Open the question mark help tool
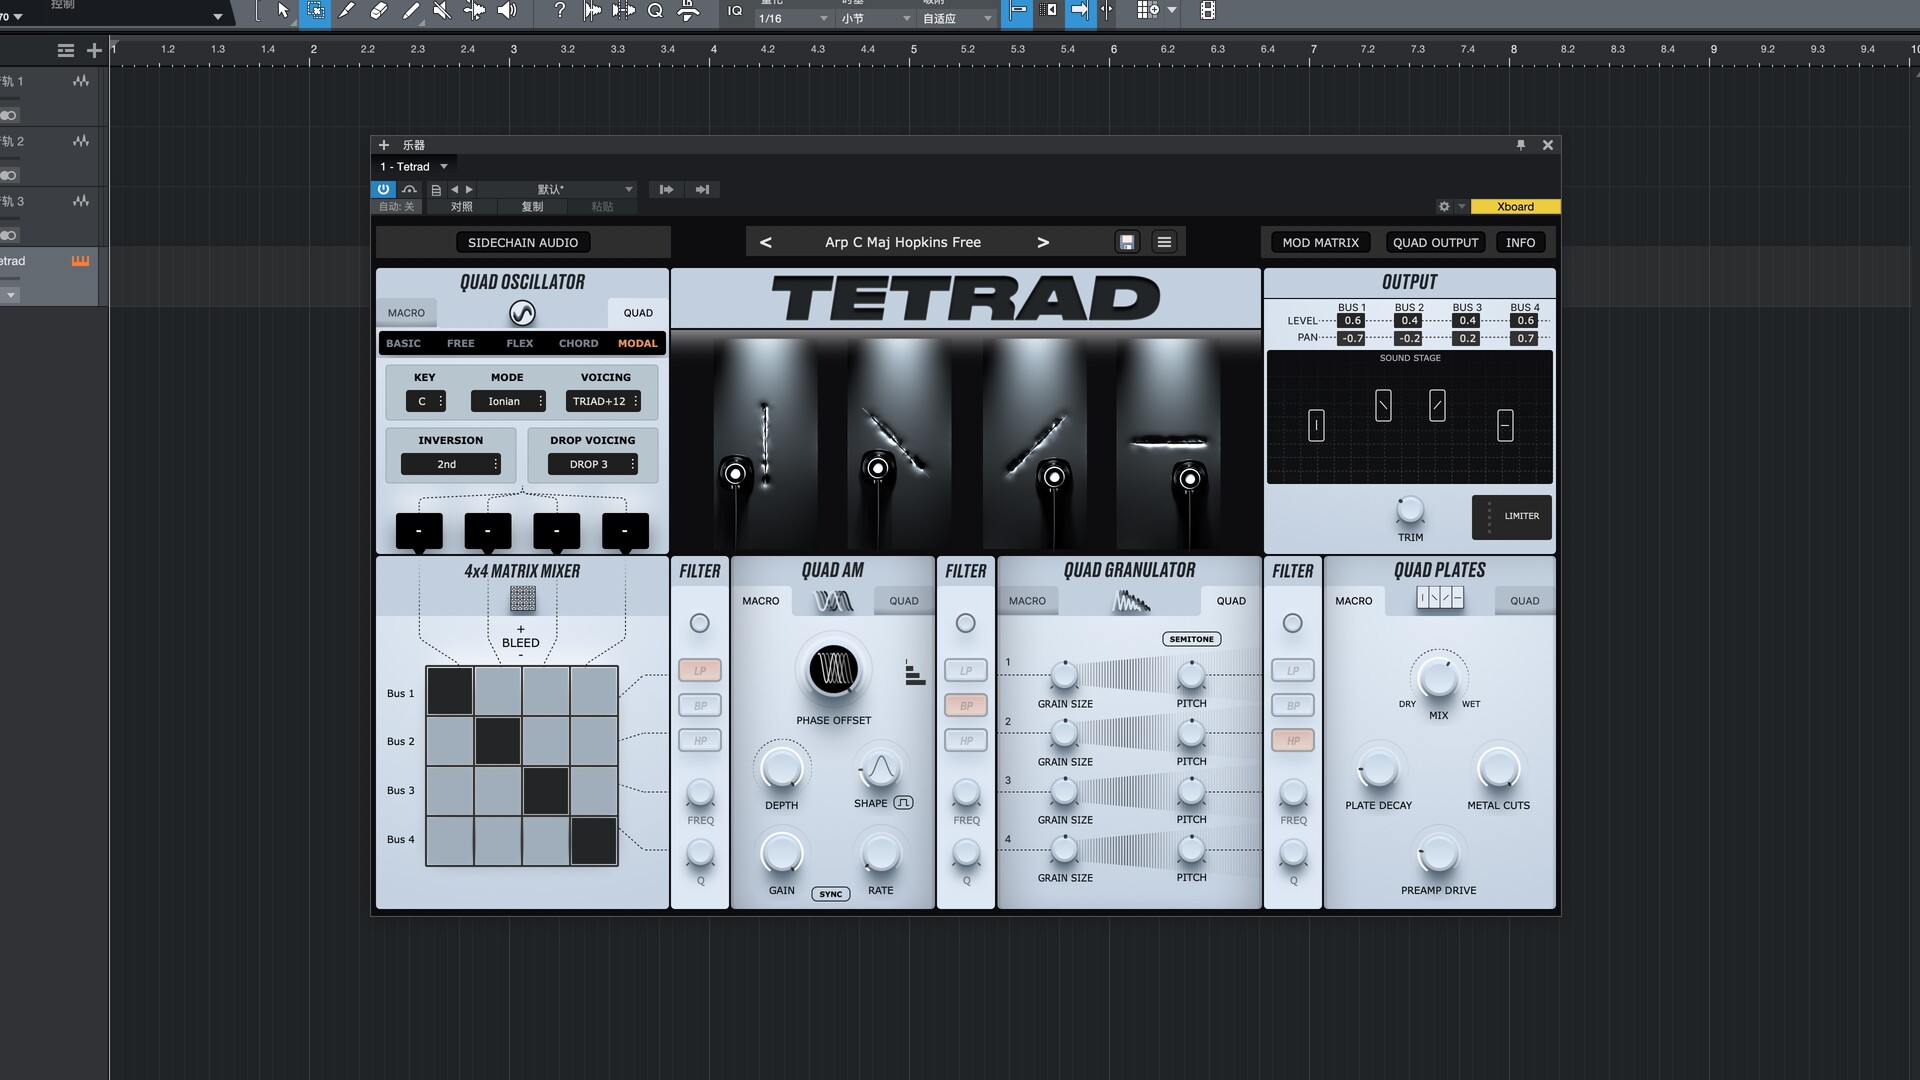 (560, 10)
